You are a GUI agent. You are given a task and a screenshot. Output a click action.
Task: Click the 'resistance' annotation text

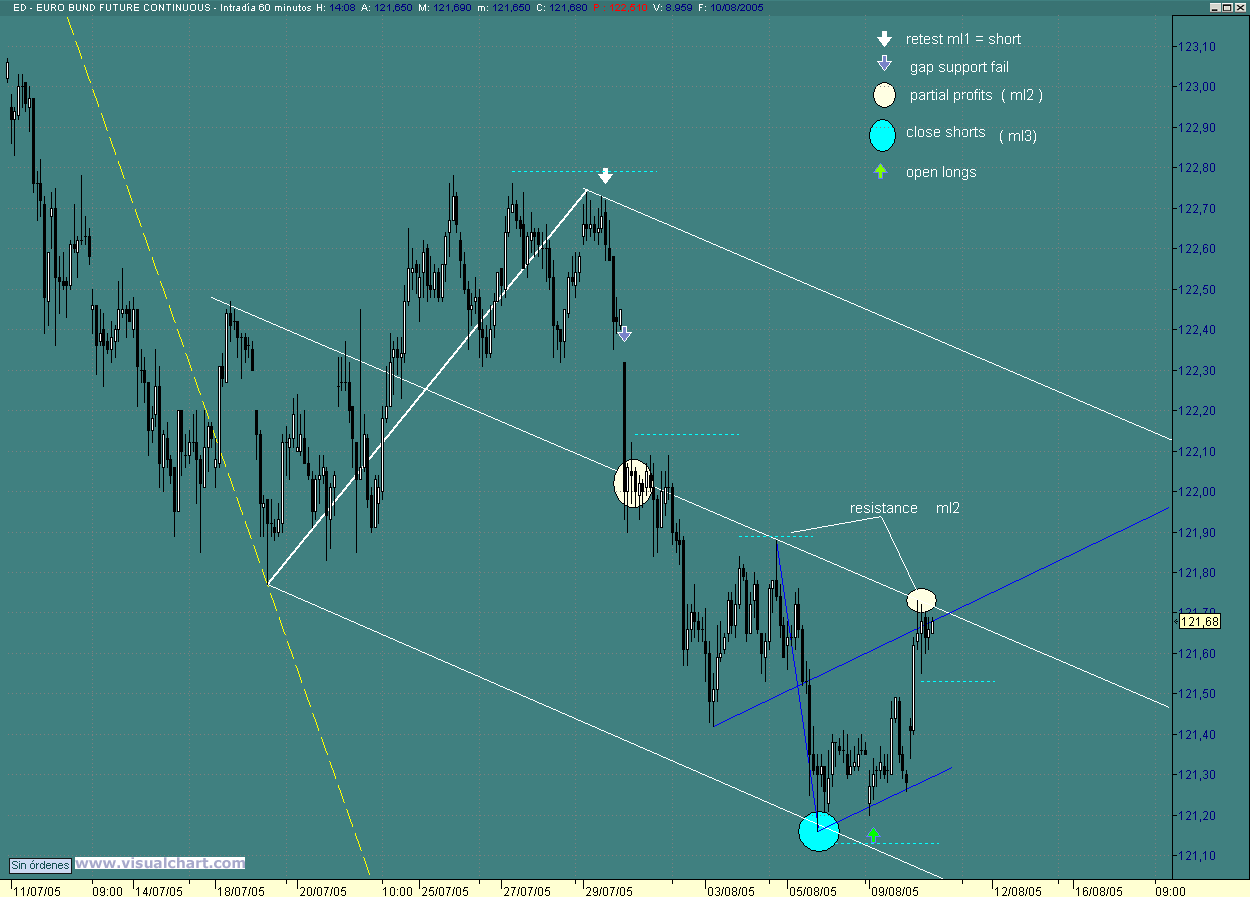pyautogui.click(x=884, y=508)
